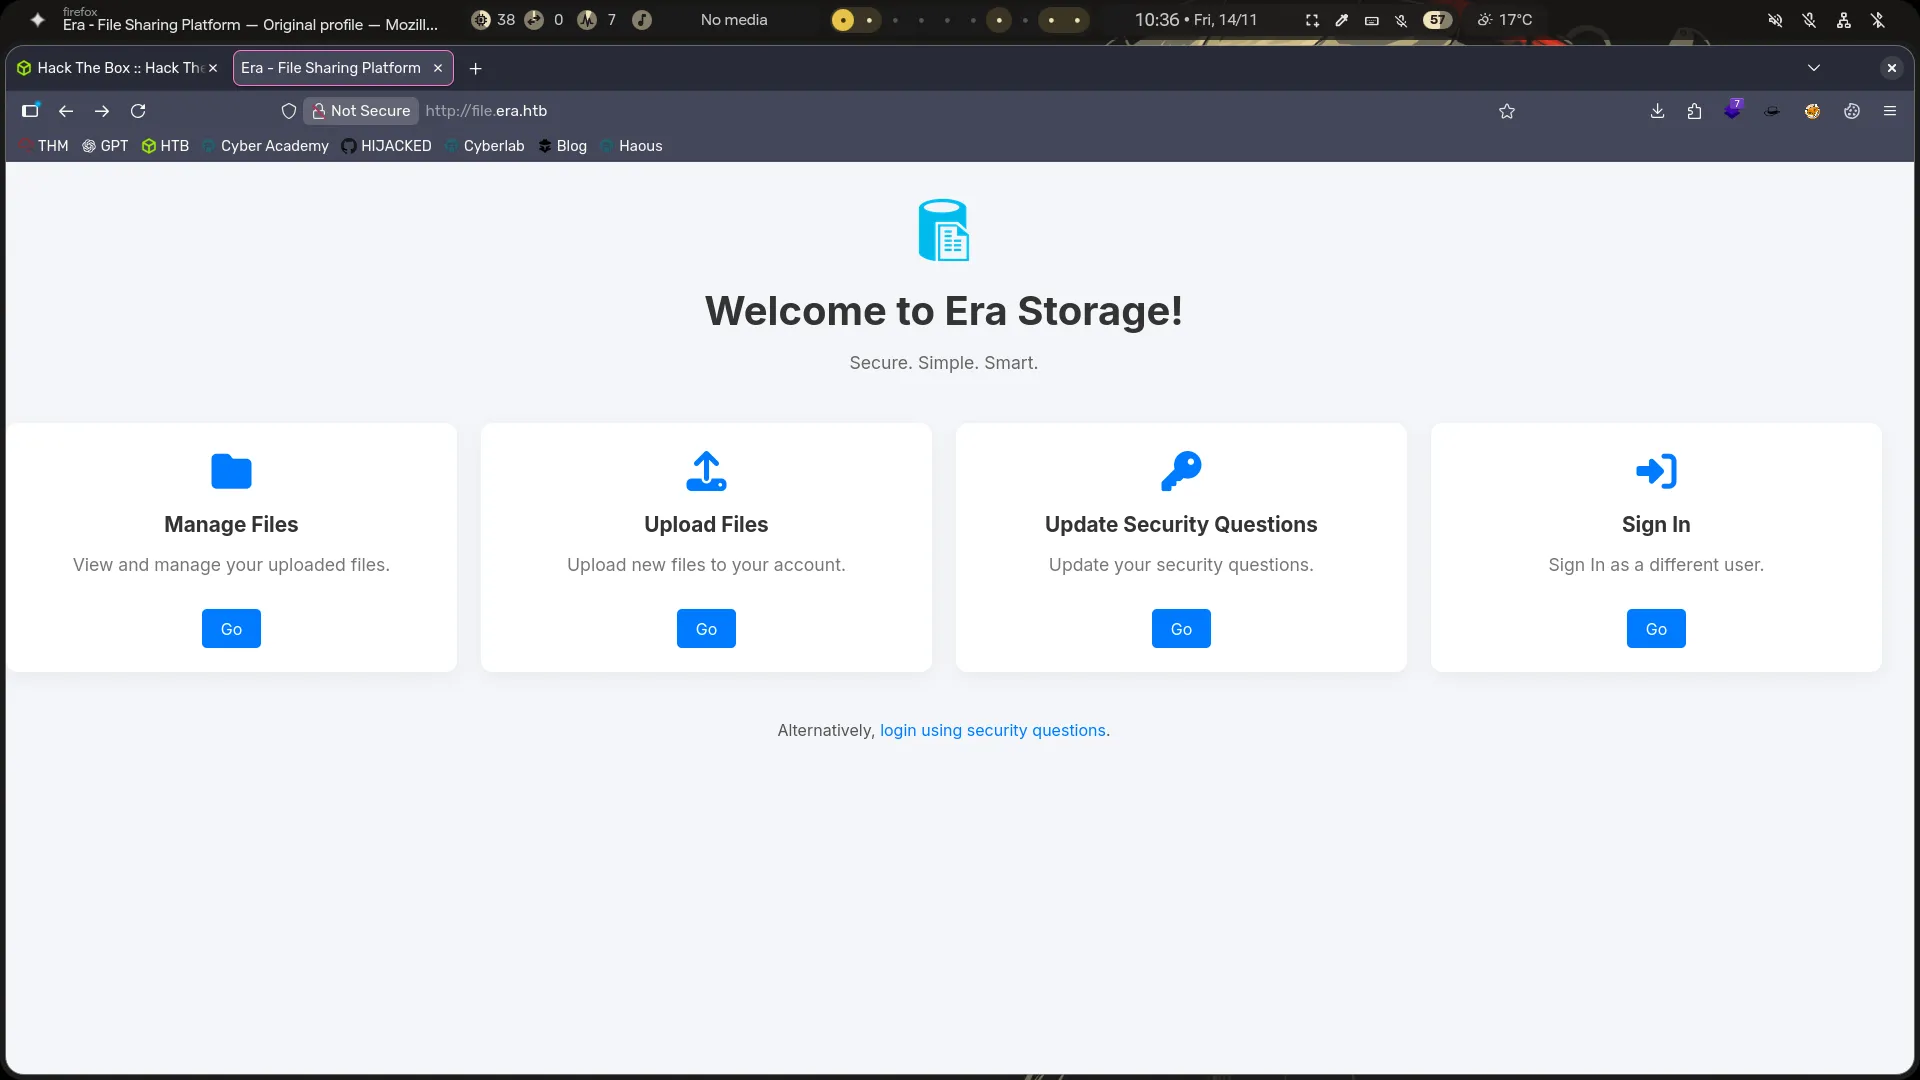Open the sidebar panel icon
Viewport: 1920px width, 1080px height.
pos(30,111)
